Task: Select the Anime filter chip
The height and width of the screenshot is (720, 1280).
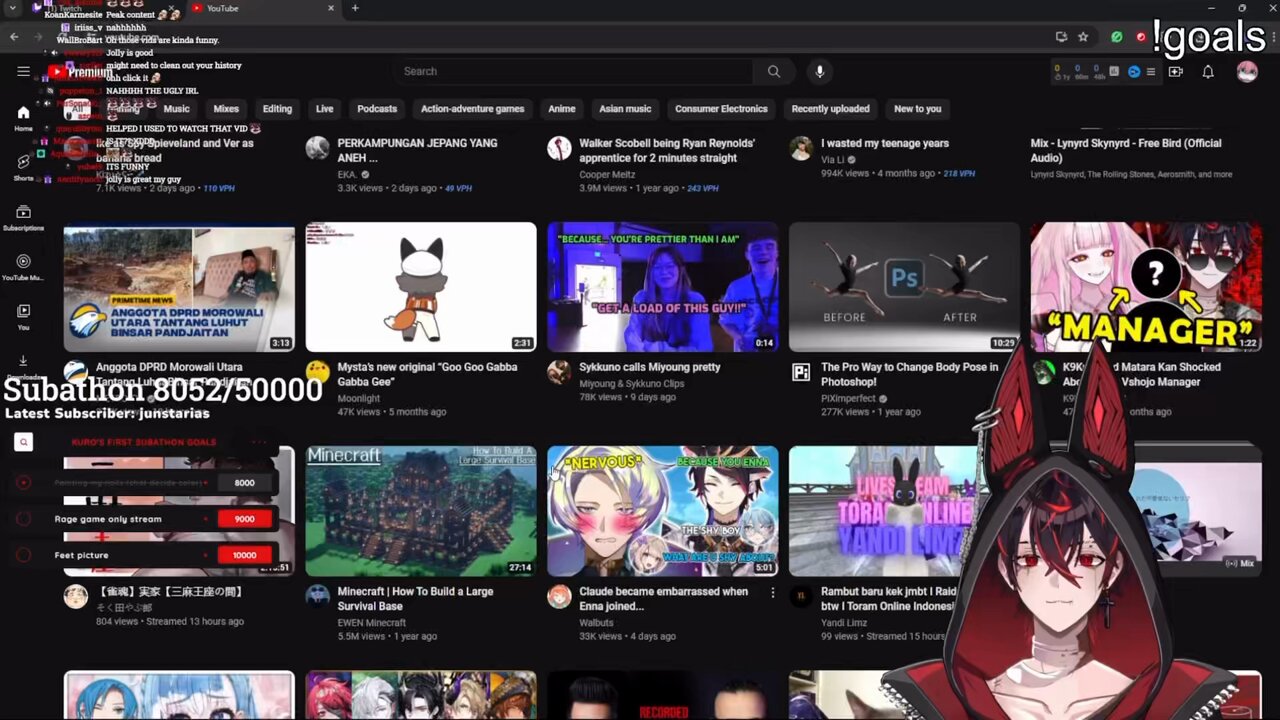Action: click(x=561, y=109)
